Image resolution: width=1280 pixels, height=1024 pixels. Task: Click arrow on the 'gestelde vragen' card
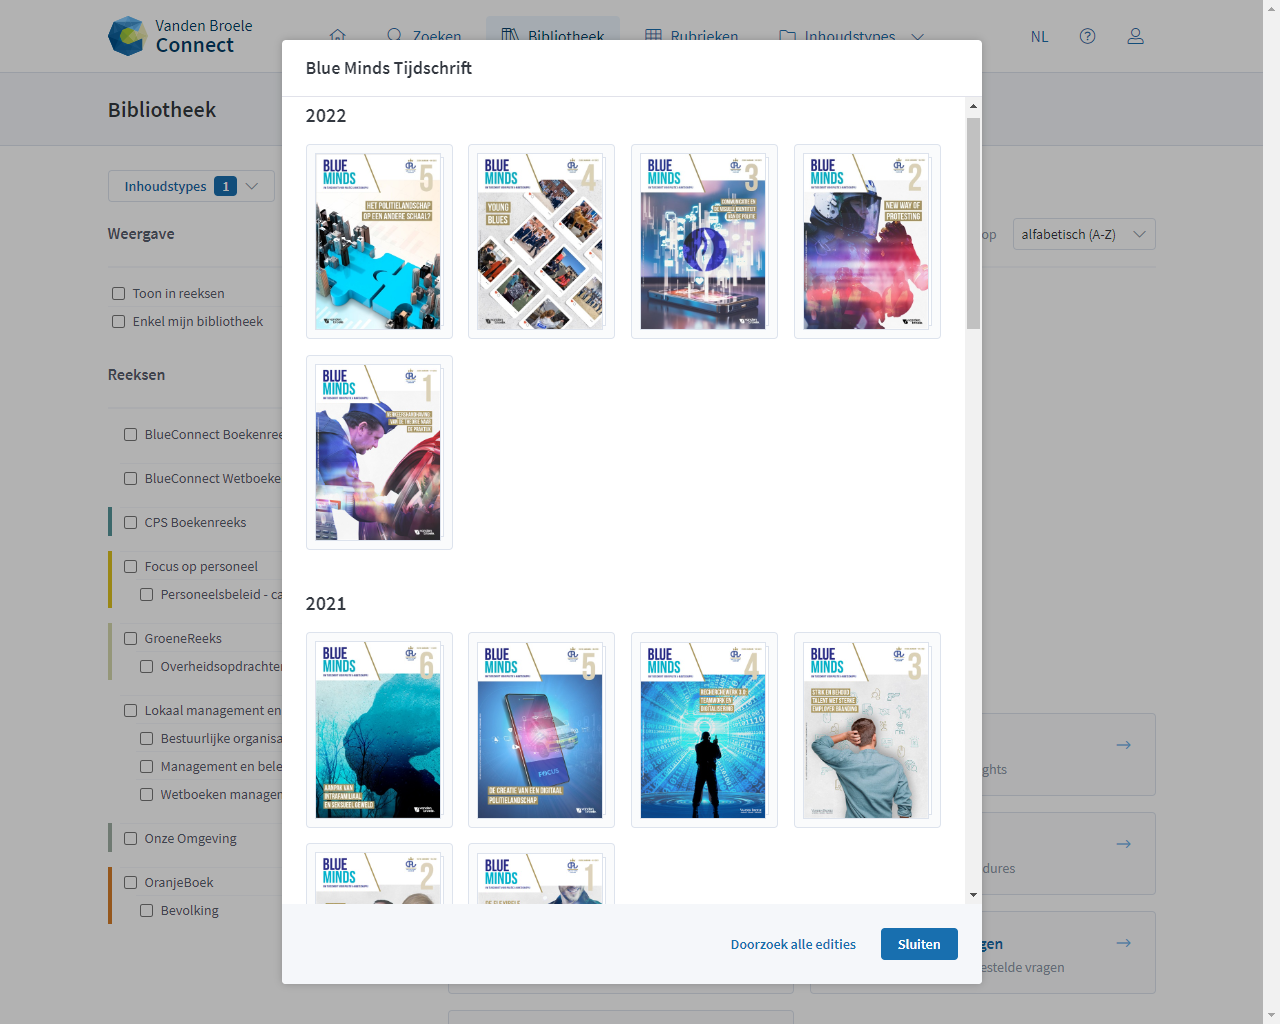coord(1124,943)
